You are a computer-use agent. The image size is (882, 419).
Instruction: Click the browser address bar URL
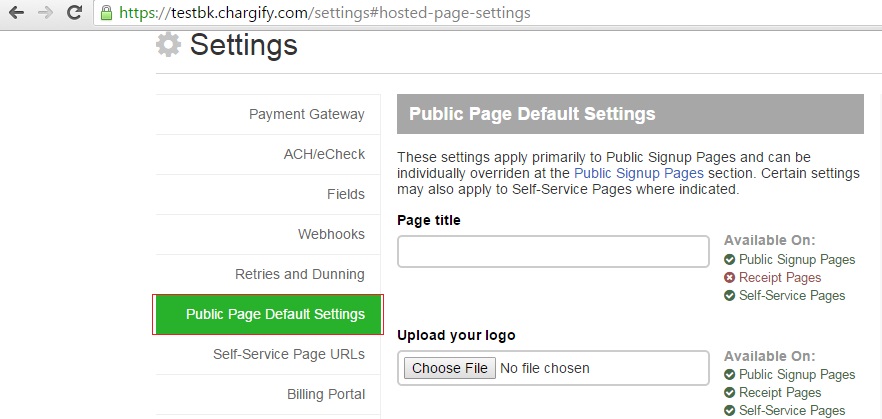coord(325,12)
